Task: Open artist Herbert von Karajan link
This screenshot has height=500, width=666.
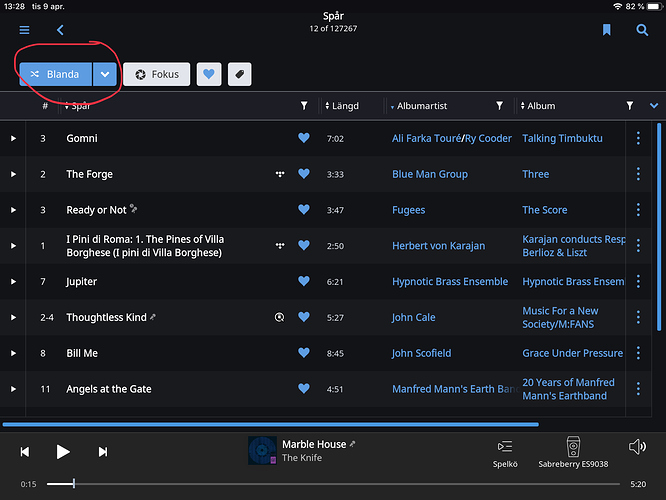Action: tap(438, 246)
